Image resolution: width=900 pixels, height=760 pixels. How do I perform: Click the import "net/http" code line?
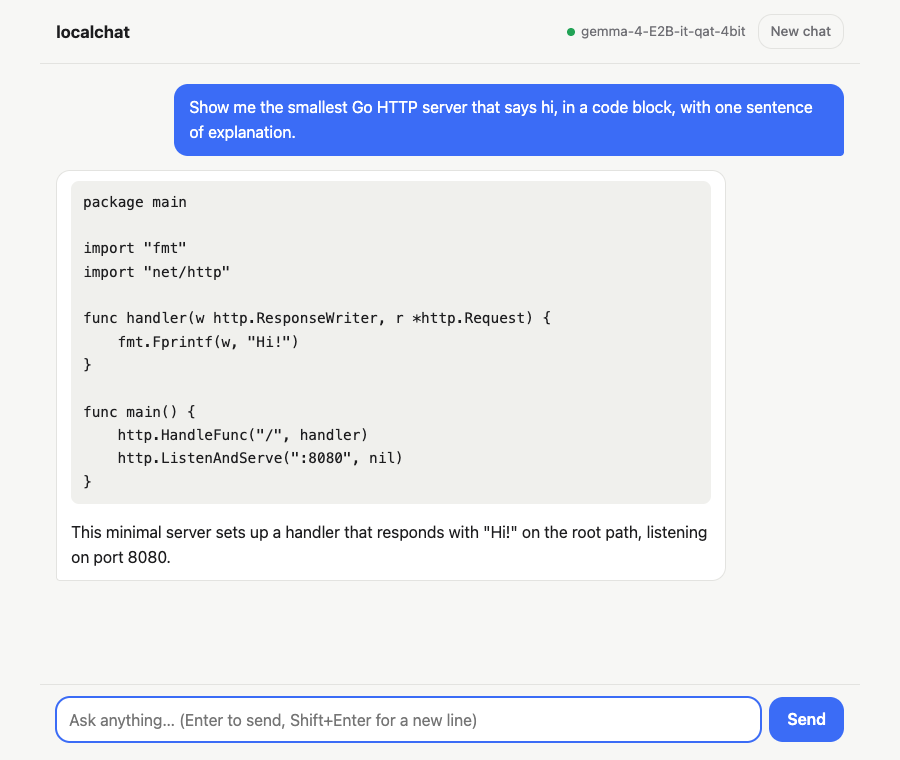[157, 272]
